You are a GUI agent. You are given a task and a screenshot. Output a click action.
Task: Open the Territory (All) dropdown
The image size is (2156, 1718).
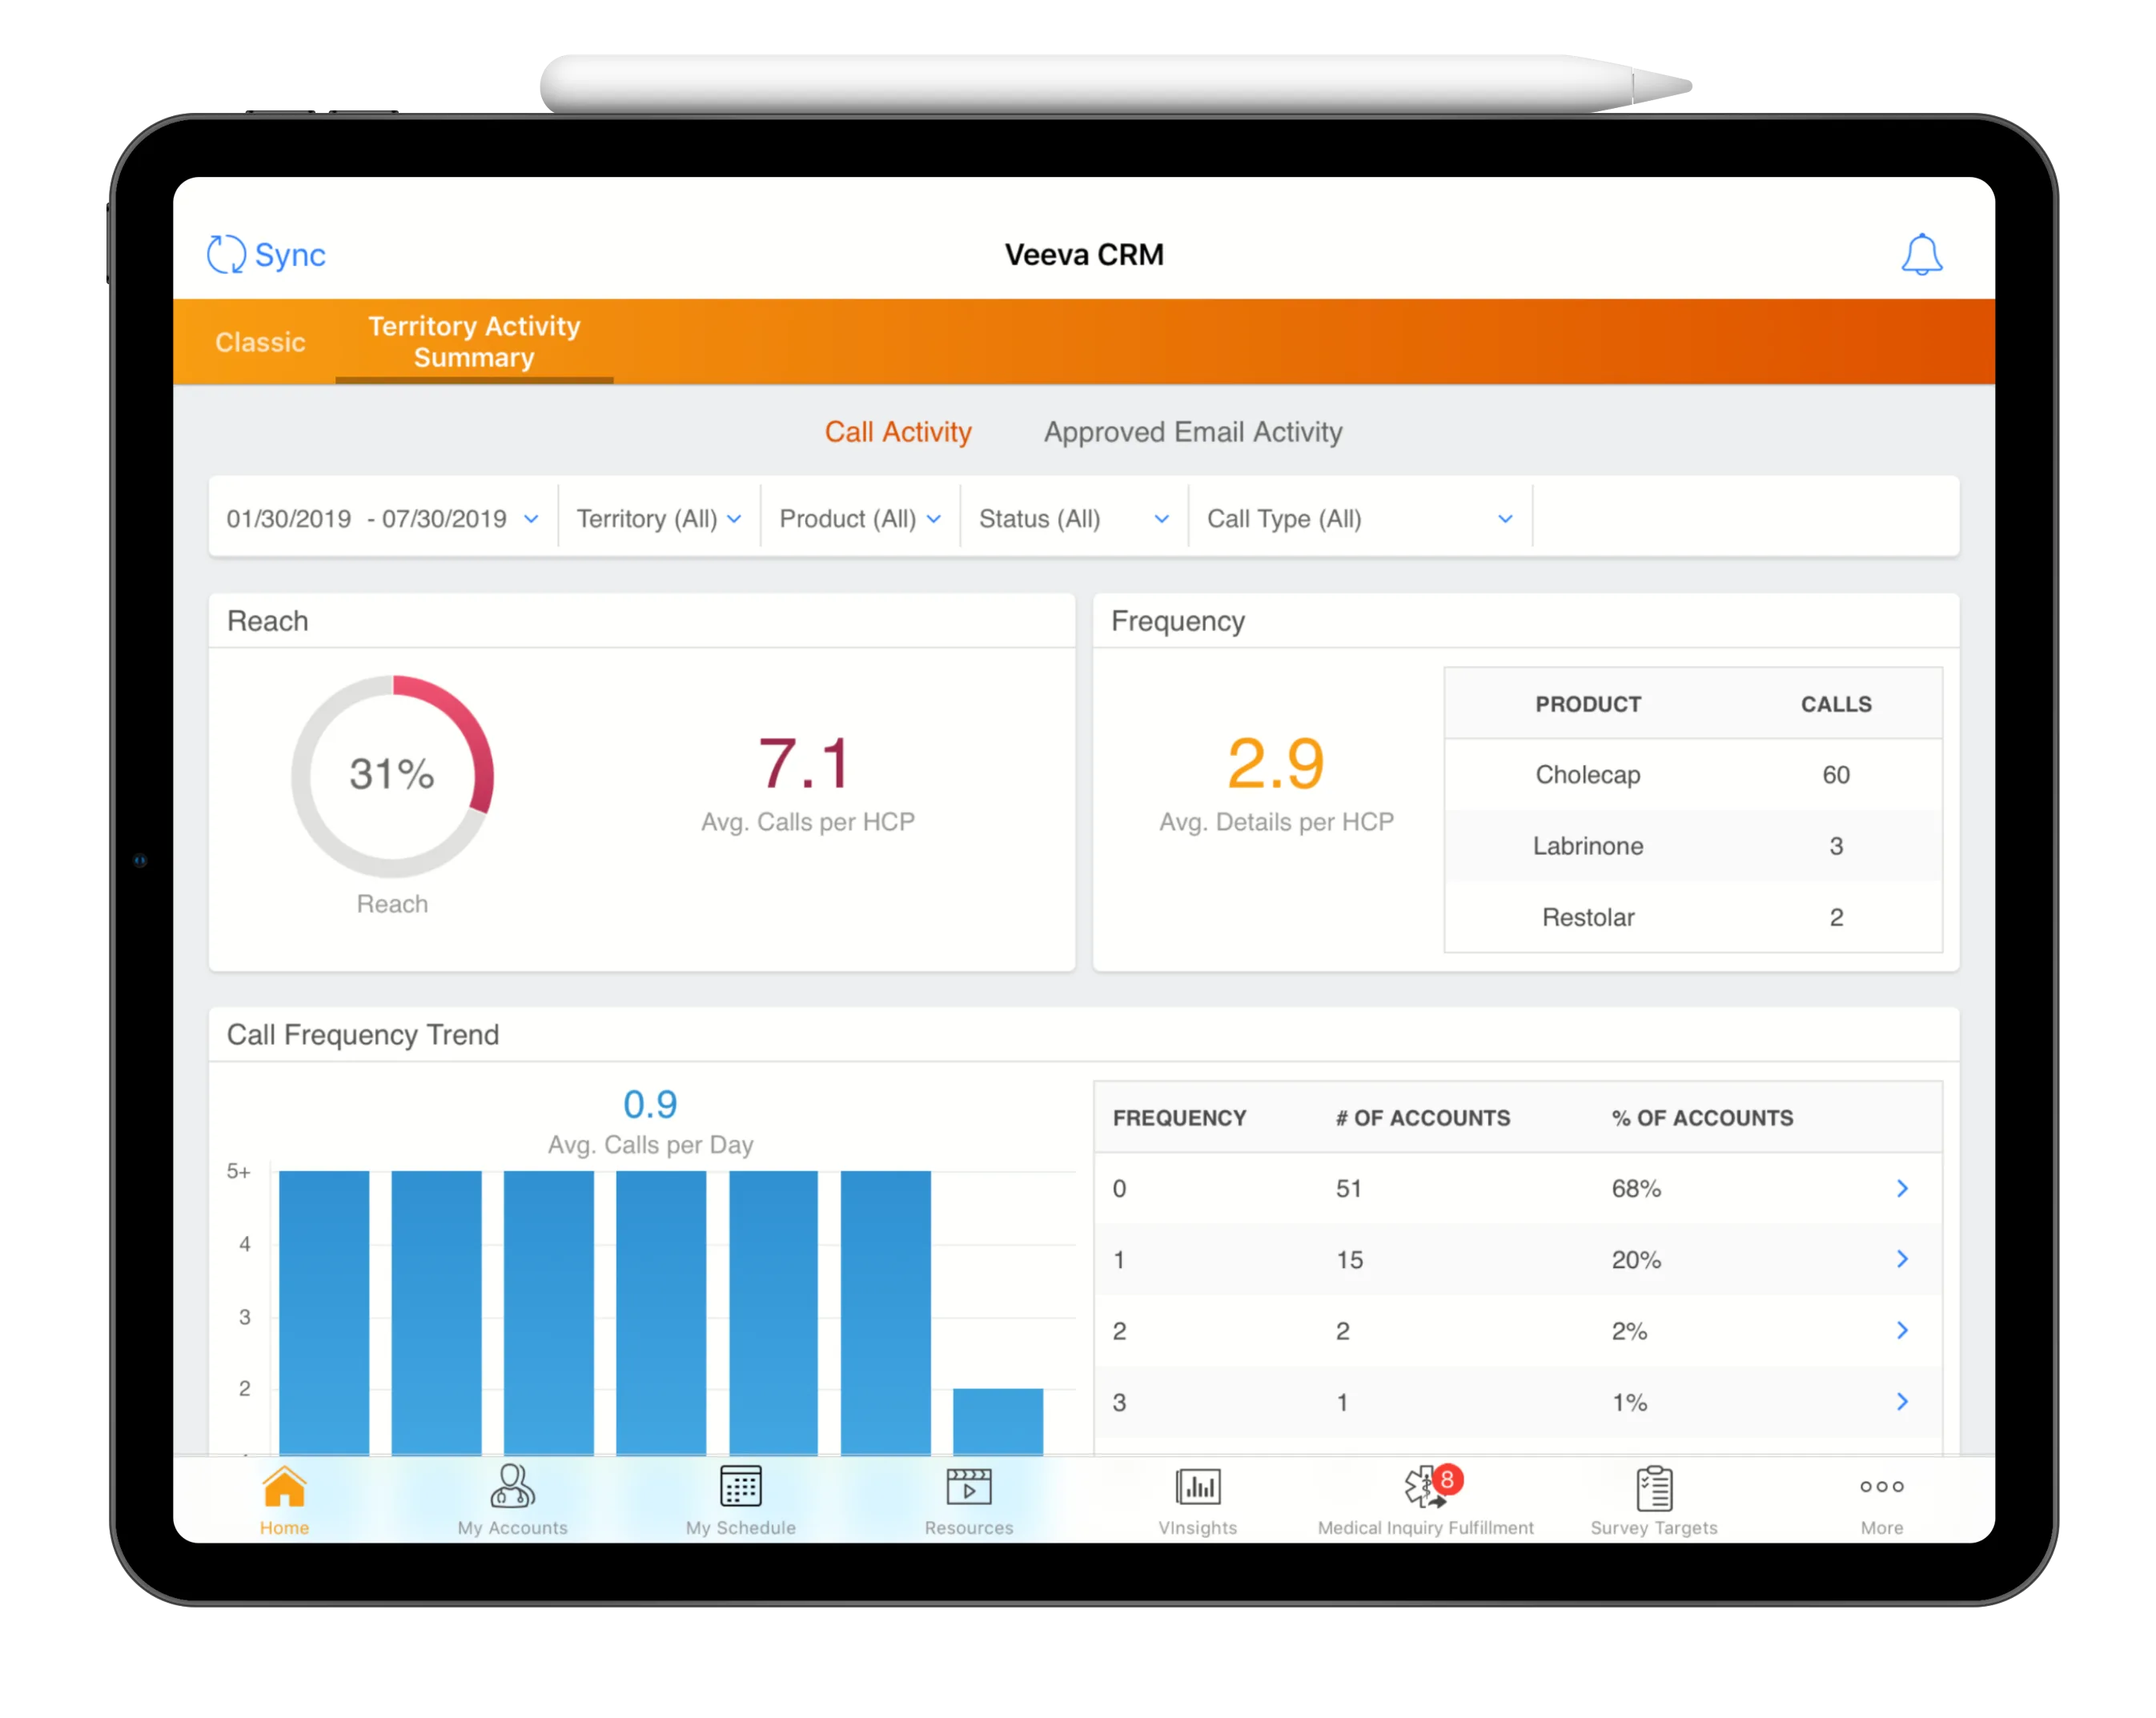pyautogui.click(x=659, y=518)
